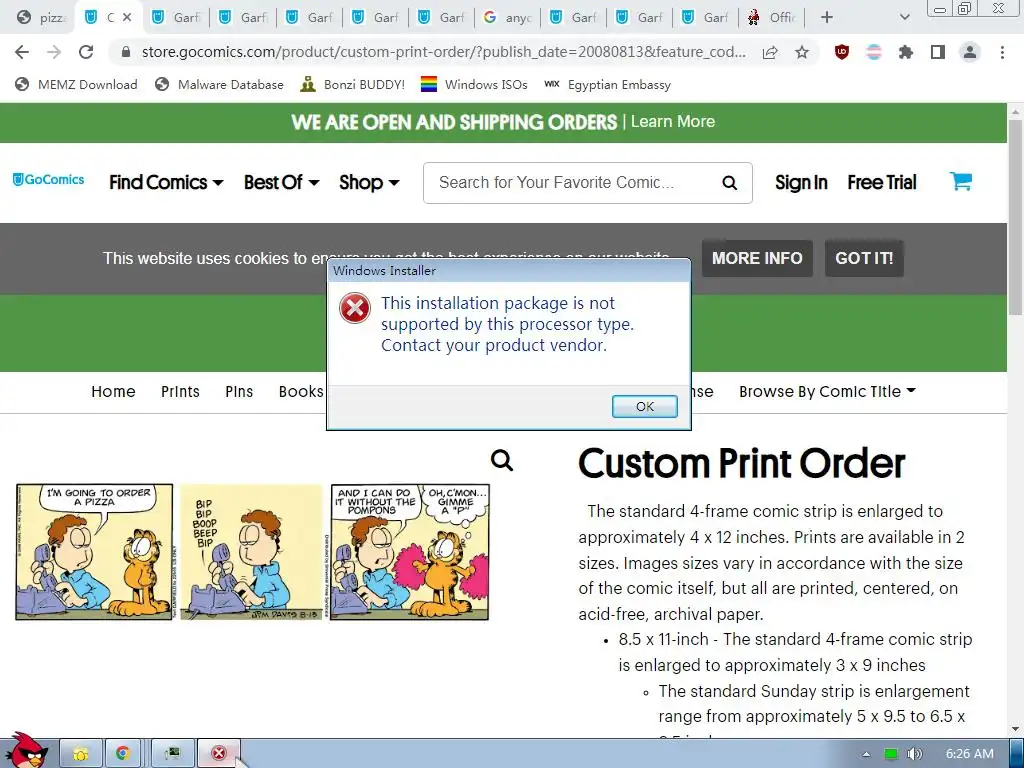Click the volume speaker tray icon
This screenshot has width=1024, height=768.
915,754
